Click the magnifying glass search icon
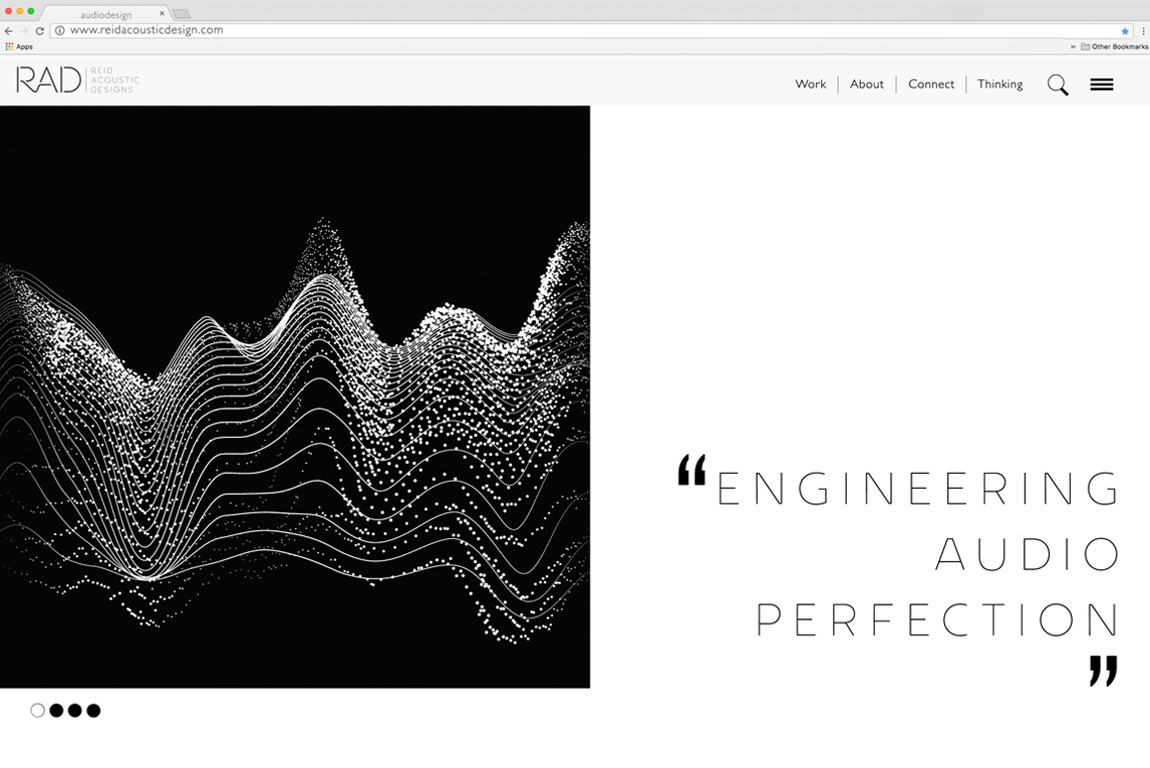 tap(1057, 85)
